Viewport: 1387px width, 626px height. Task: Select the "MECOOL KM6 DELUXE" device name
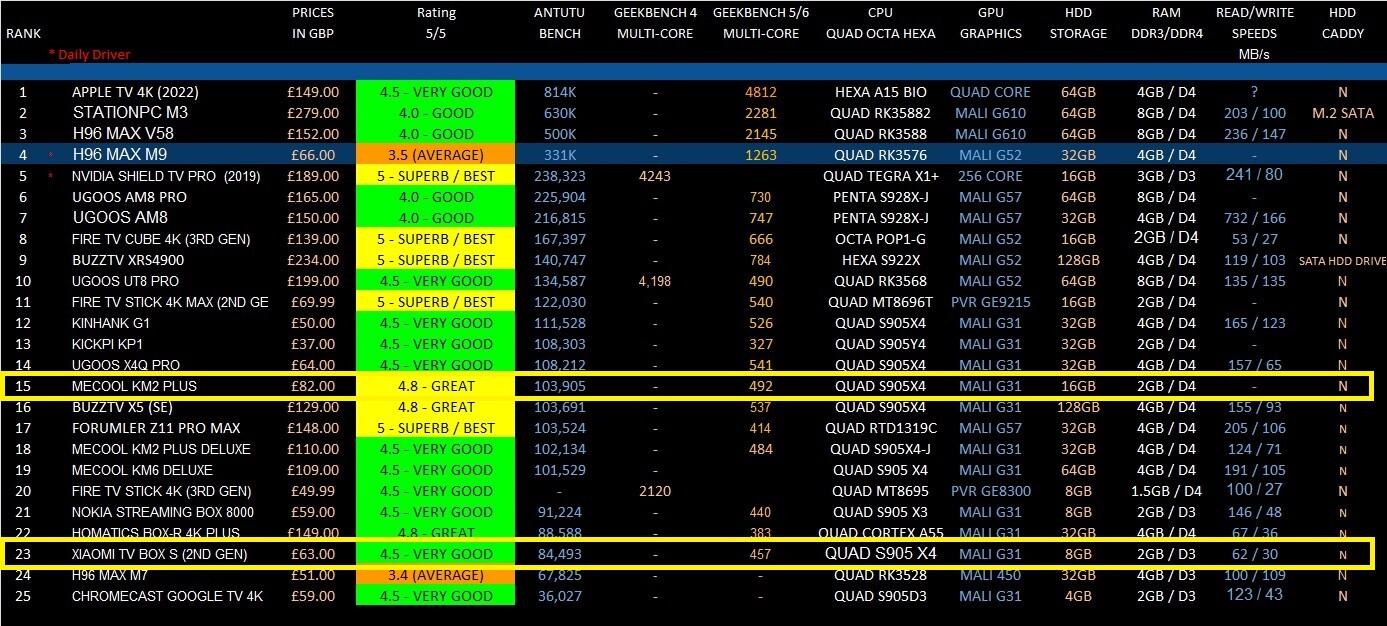pos(142,470)
